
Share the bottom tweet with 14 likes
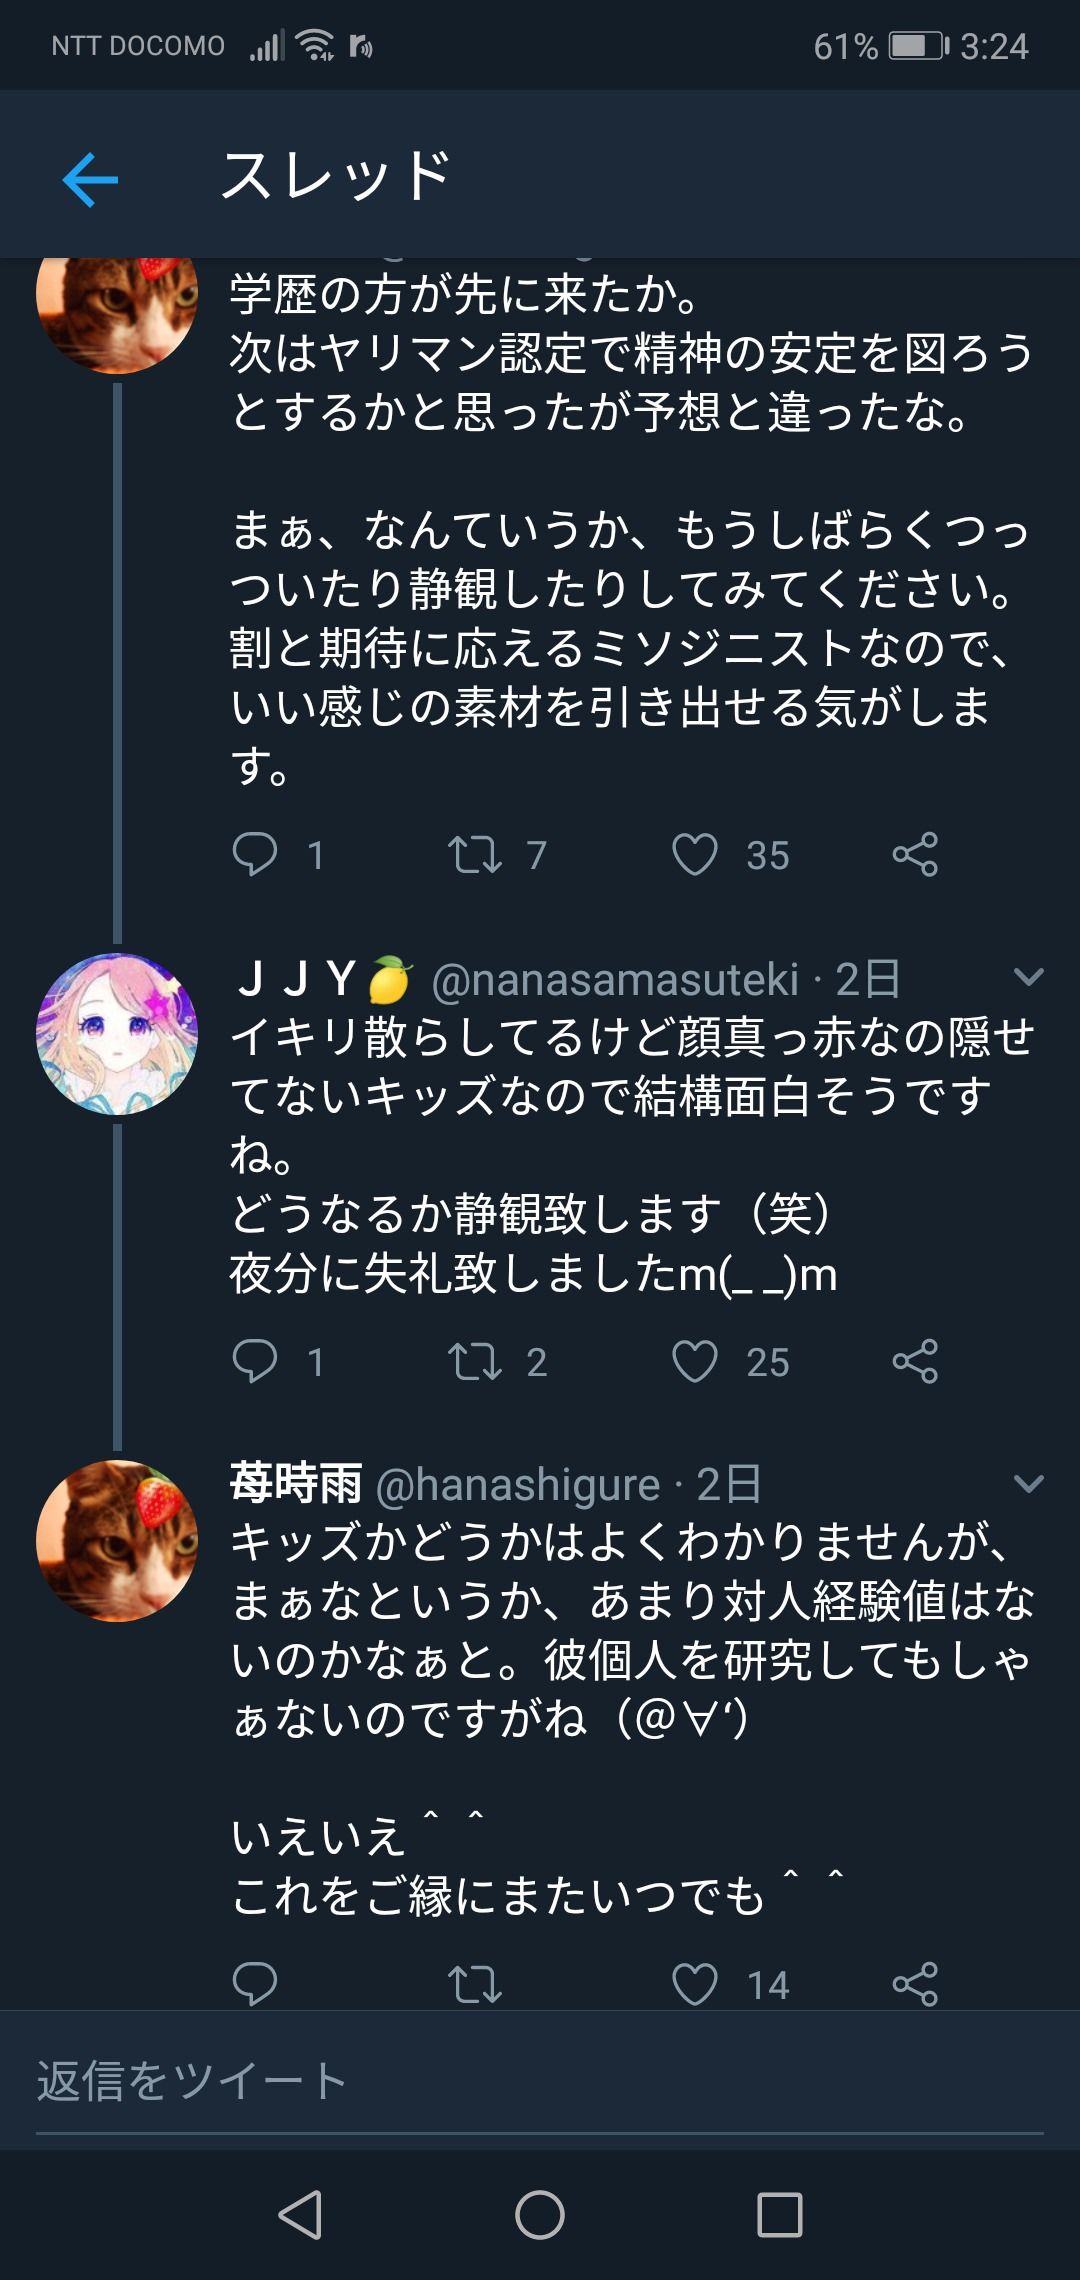tap(915, 1984)
